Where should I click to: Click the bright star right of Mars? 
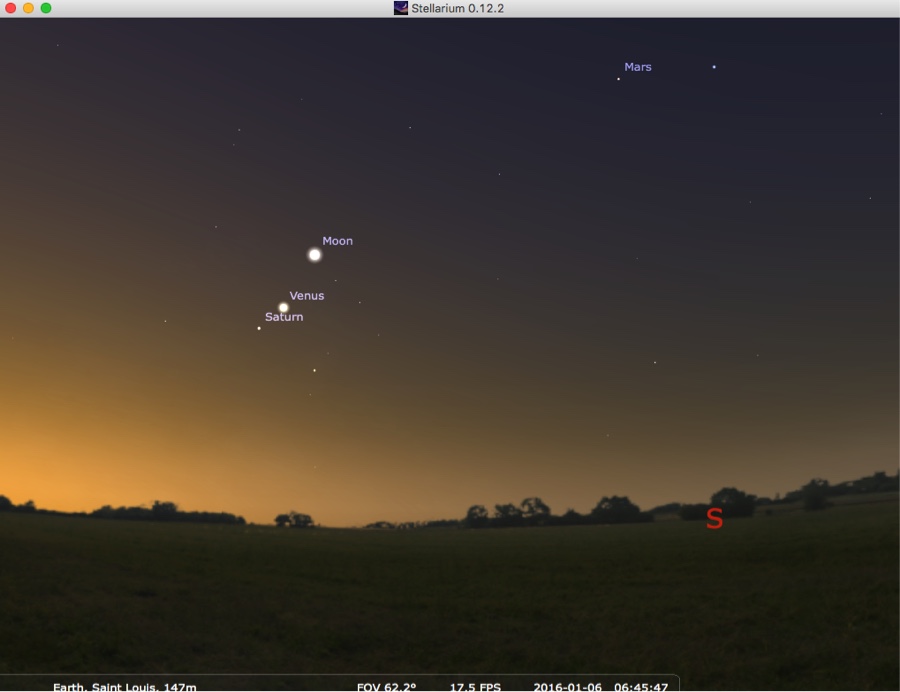(714, 67)
